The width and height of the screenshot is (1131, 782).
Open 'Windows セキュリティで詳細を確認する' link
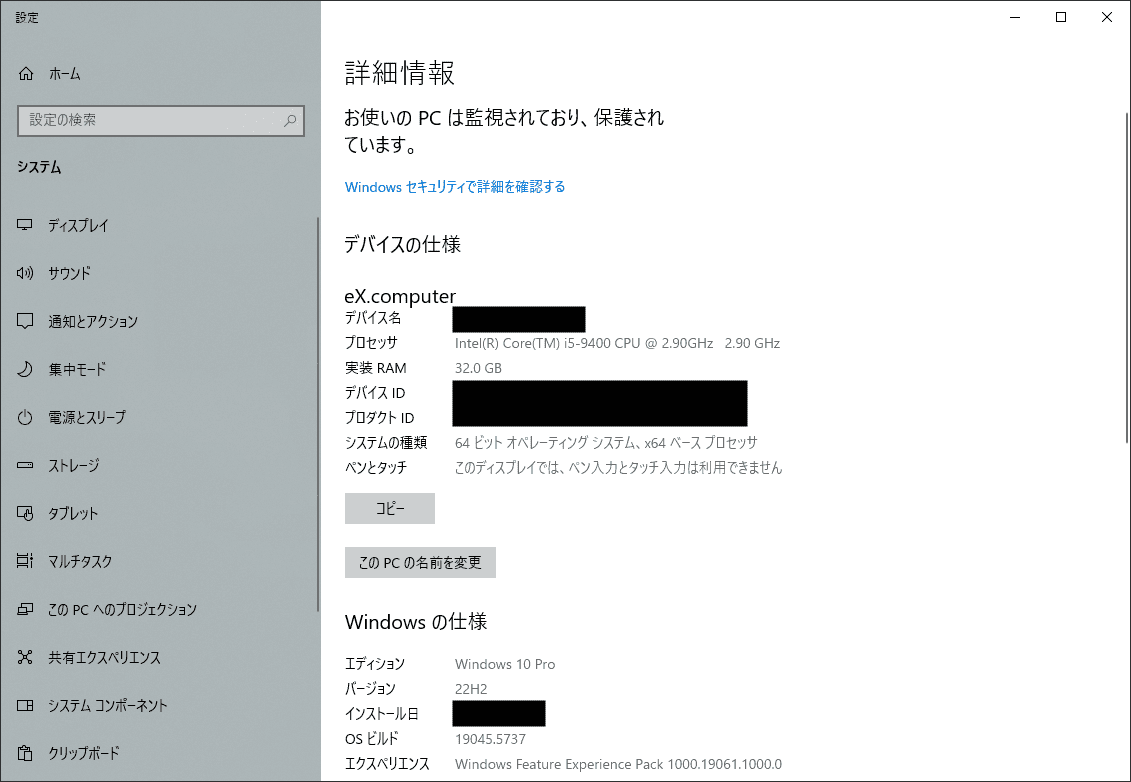(x=455, y=187)
